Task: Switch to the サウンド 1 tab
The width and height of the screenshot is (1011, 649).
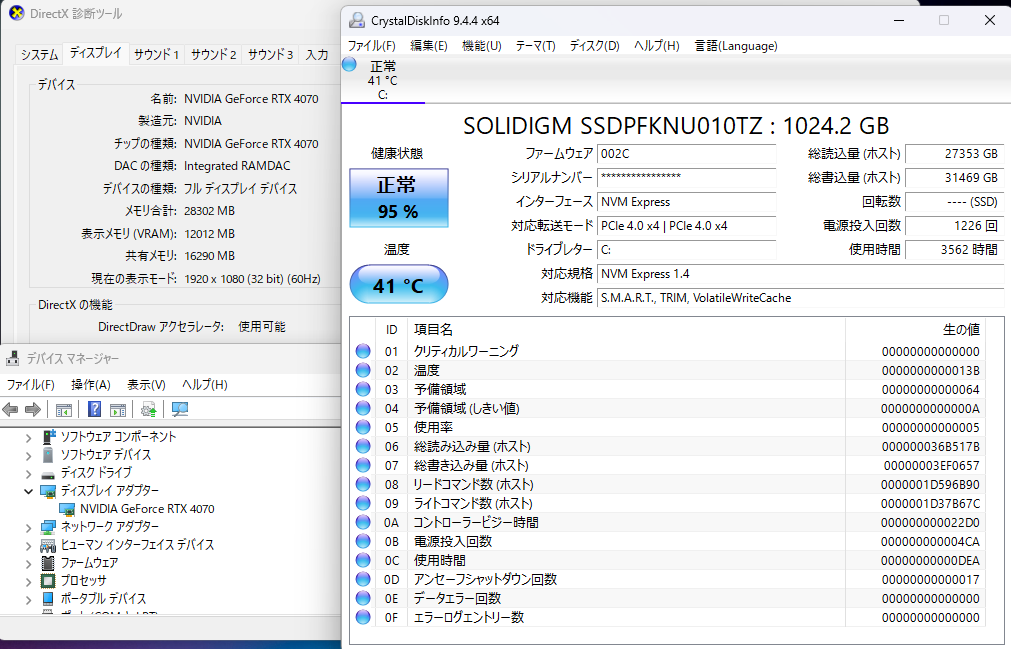Action: click(157, 55)
